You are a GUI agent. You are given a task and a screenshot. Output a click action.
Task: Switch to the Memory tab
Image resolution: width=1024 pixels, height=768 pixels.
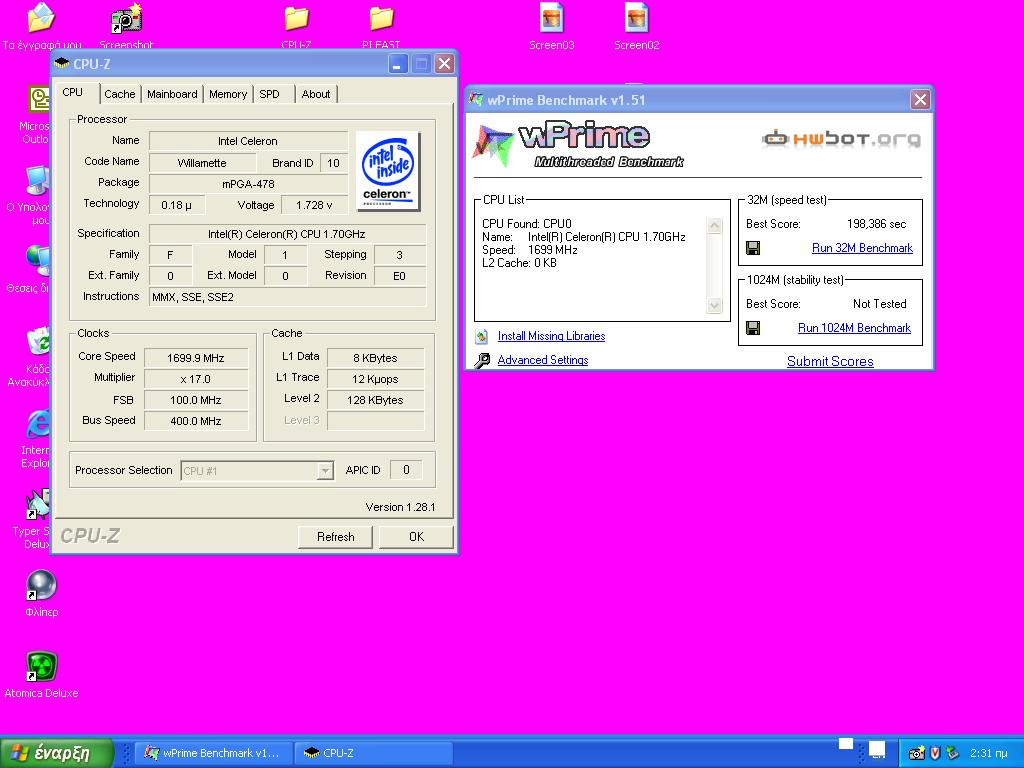(x=228, y=94)
